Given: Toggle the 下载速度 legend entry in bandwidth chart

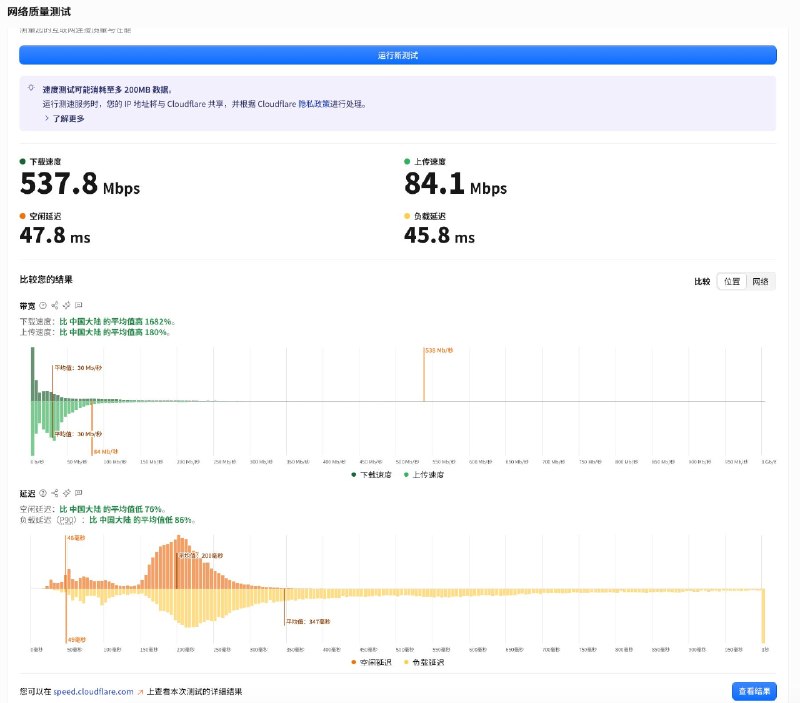Looking at the screenshot, I should (371, 475).
